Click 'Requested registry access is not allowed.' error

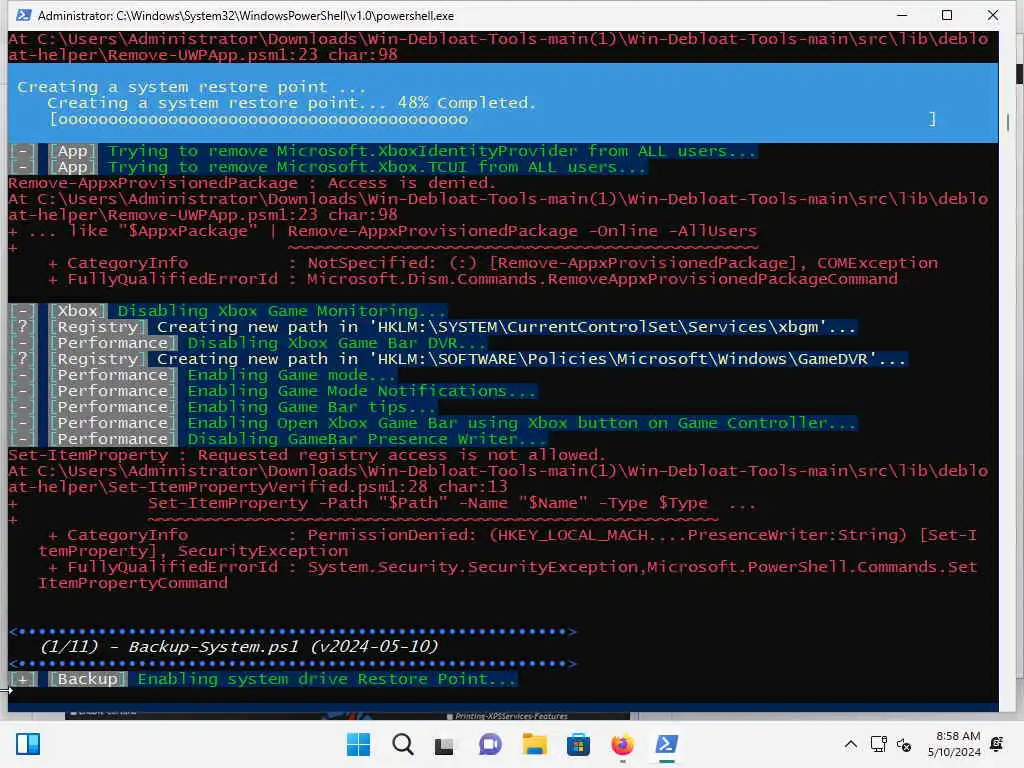(x=402, y=455)
